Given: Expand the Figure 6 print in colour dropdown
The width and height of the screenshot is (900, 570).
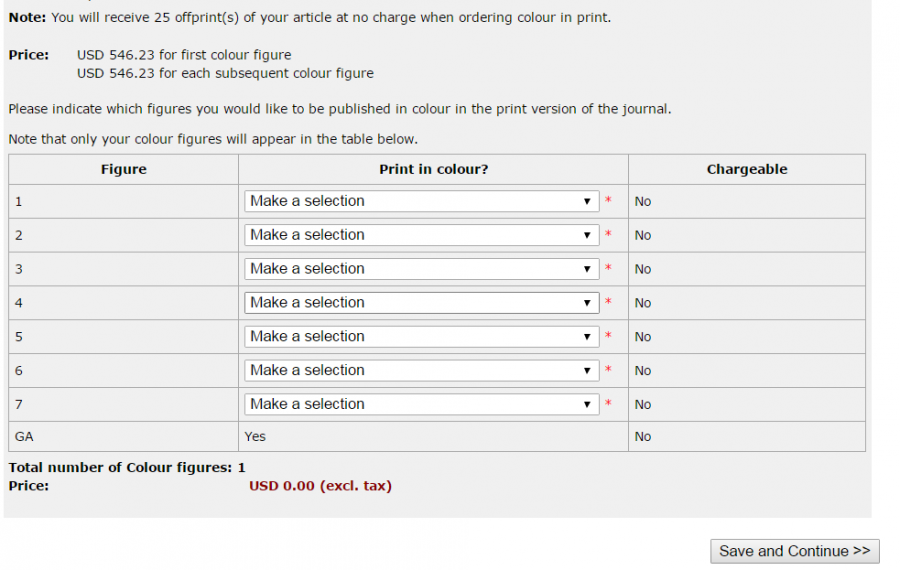Looking at the screenshot, I should tap(421, 371).
